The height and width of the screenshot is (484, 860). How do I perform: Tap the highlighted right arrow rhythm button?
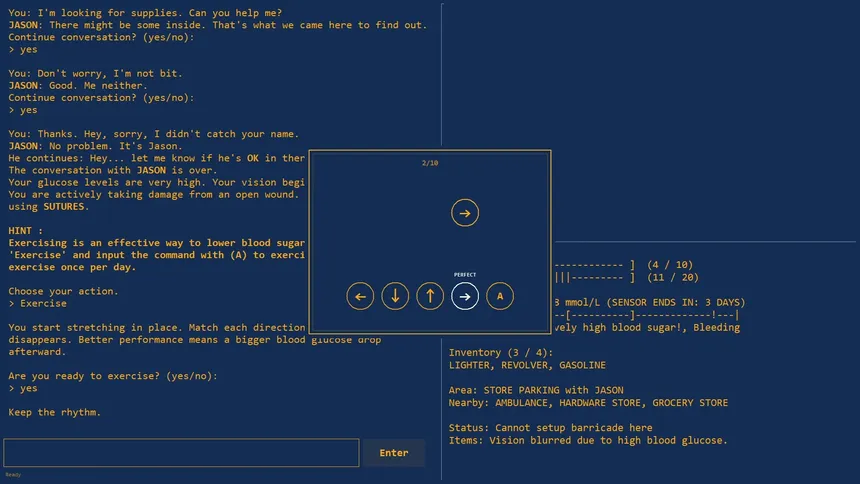coord(465,296)
